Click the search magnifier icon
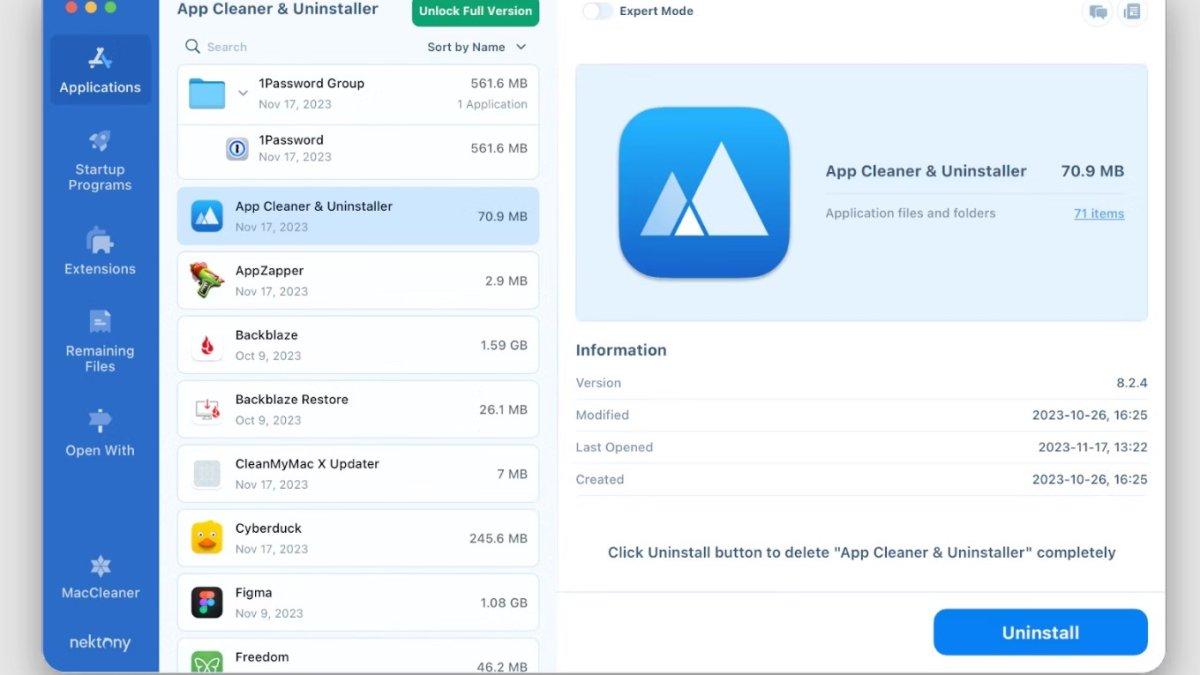The width and height of the screenshot is (1200, 675). click(x=192, y=46)
